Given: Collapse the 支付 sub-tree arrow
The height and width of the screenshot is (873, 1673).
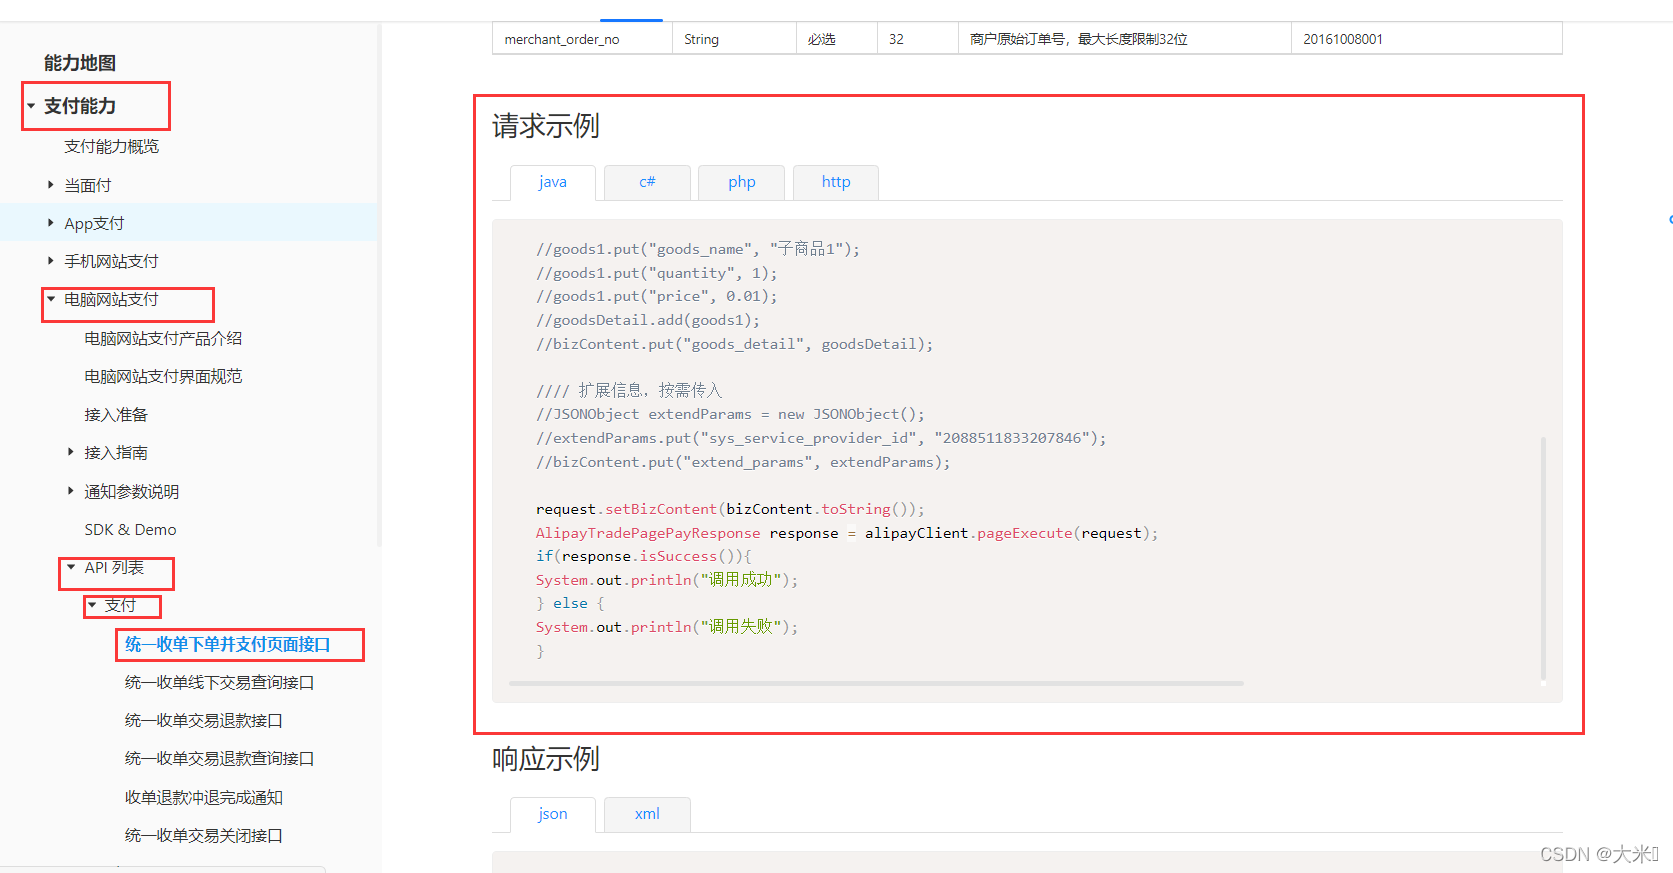Looking at the screenshot, I should click(x=92, y=605).
